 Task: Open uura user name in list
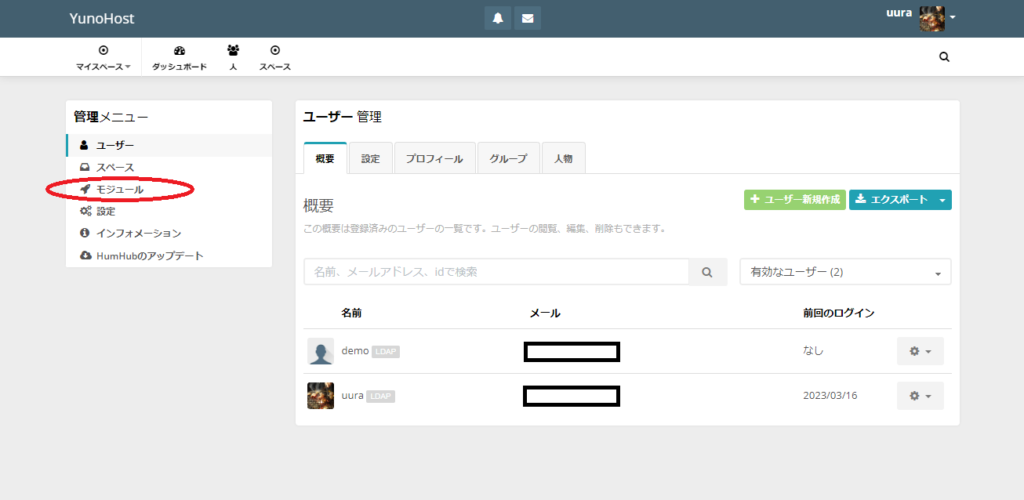(353, 396)
